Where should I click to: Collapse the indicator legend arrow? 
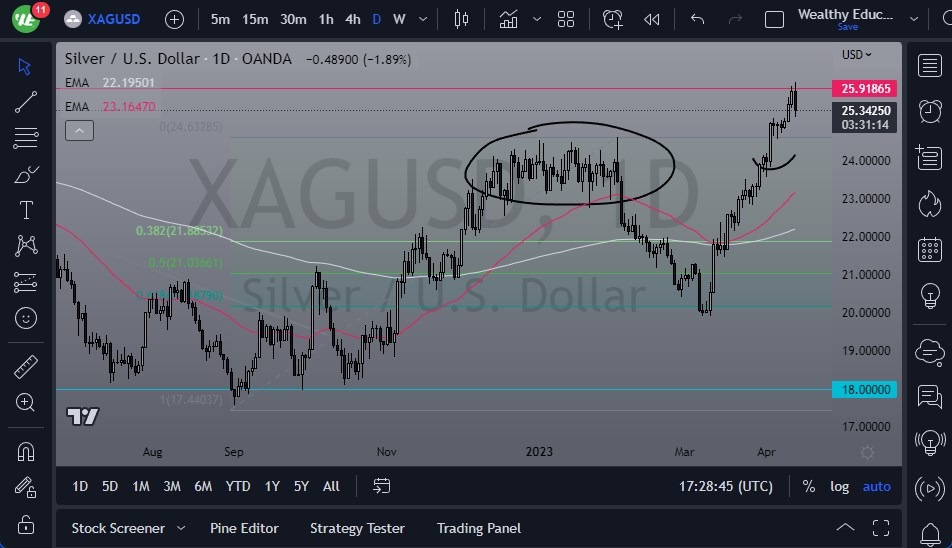(x=80, y=130)
